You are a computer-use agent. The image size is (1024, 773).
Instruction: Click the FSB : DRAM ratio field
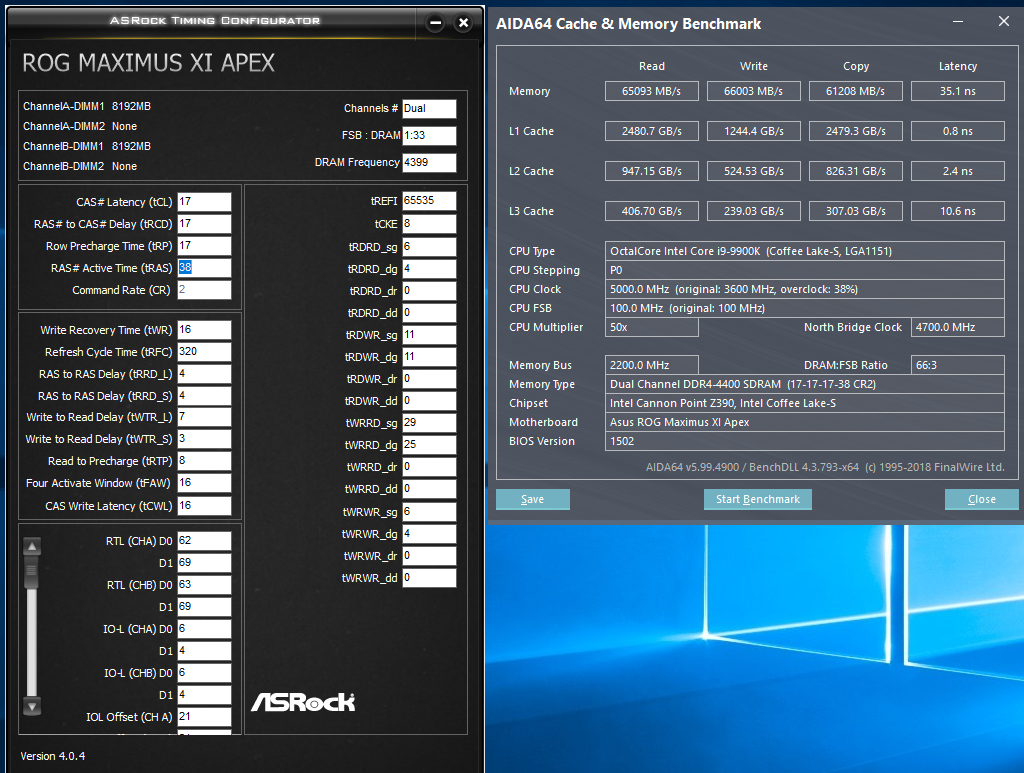click(x=429, y=136)
